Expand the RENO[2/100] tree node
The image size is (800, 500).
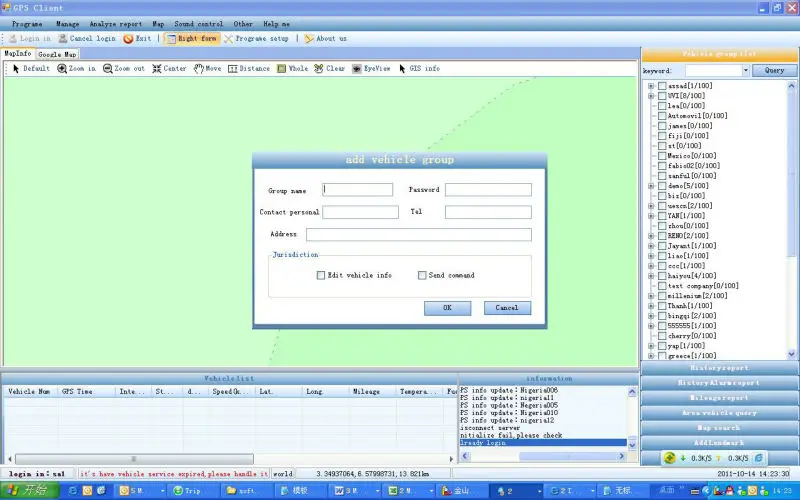pyautogui.click(x=651, y=236)
